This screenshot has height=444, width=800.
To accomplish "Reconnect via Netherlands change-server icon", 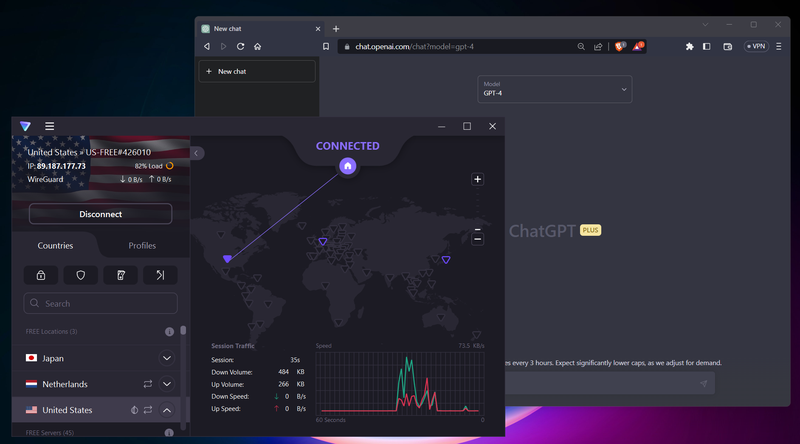I will [148, 384].
